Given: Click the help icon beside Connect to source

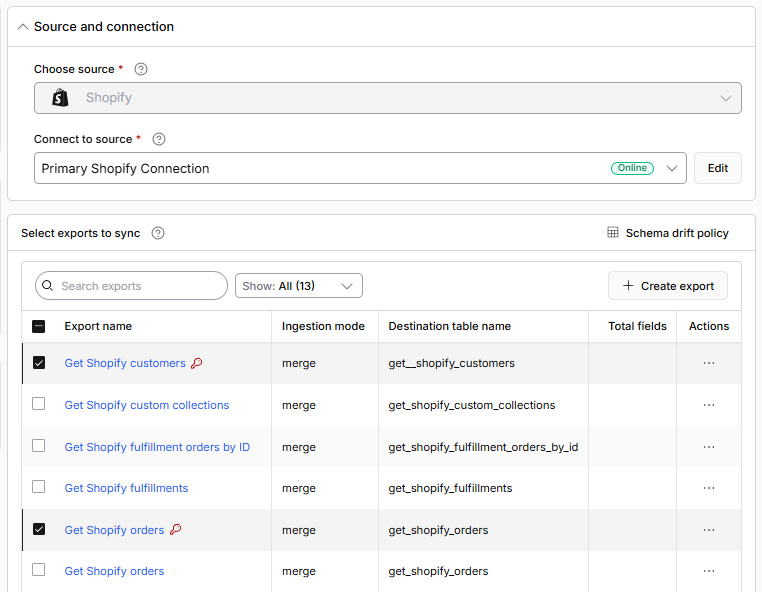Looking at the screenshot, I should [x=159, y=139].
